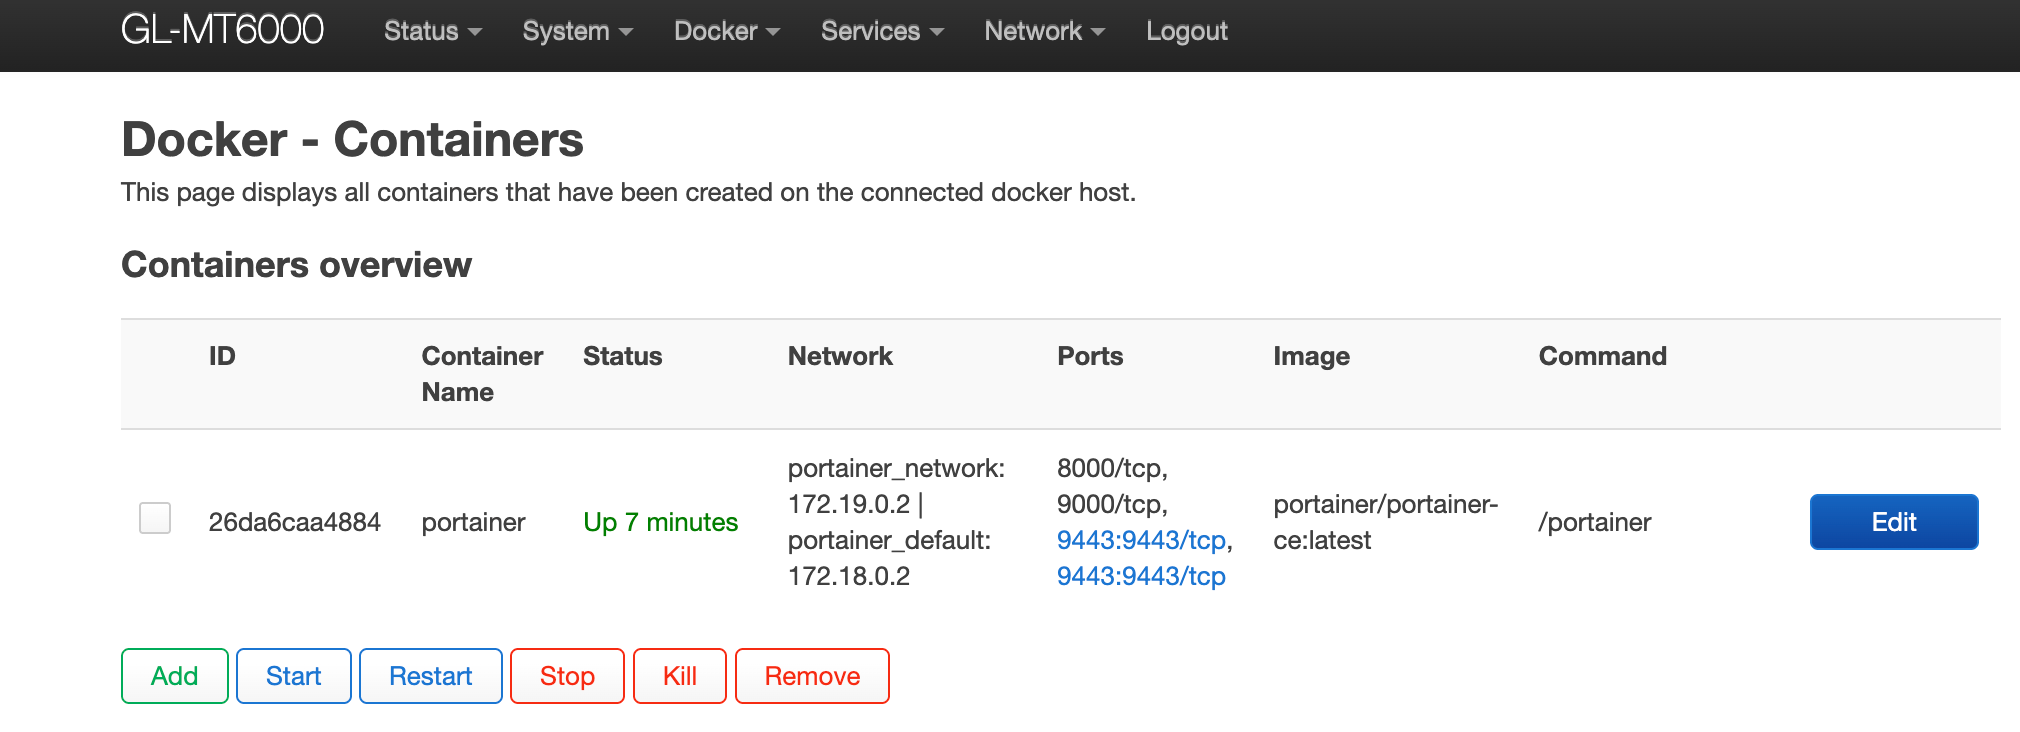Viewport: 2020px width, 732px height.
Task: Hit the Stop container button
Action: (567, 676)
